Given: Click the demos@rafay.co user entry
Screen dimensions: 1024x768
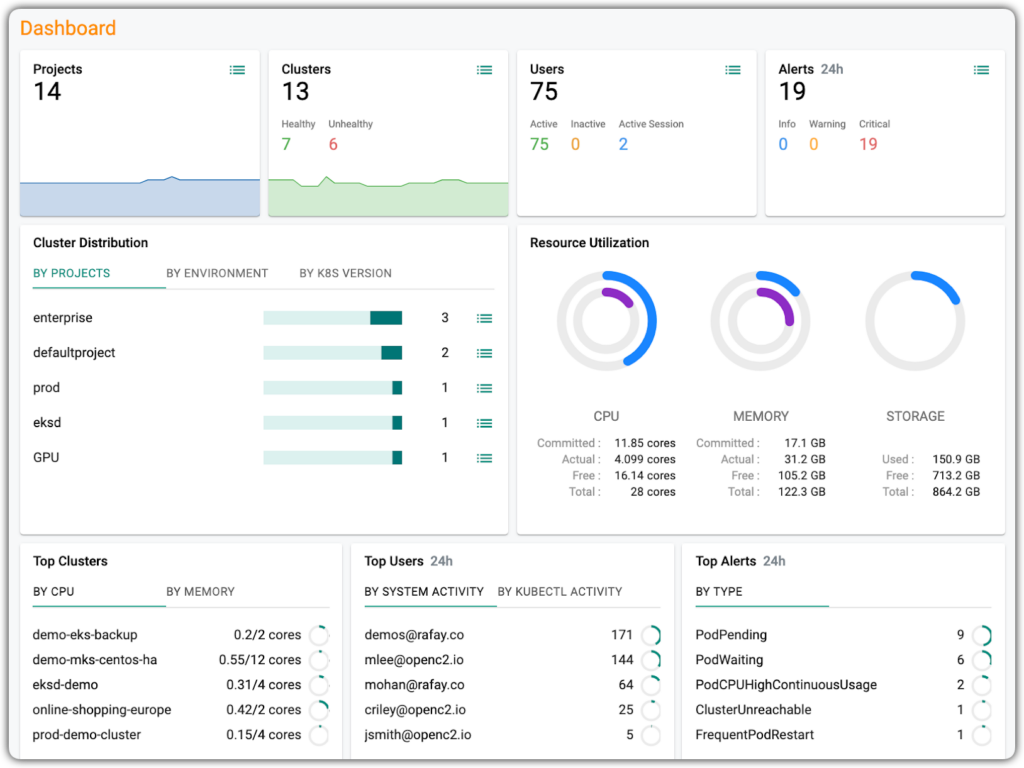Looking at the screenshot, I should [414, 635].
